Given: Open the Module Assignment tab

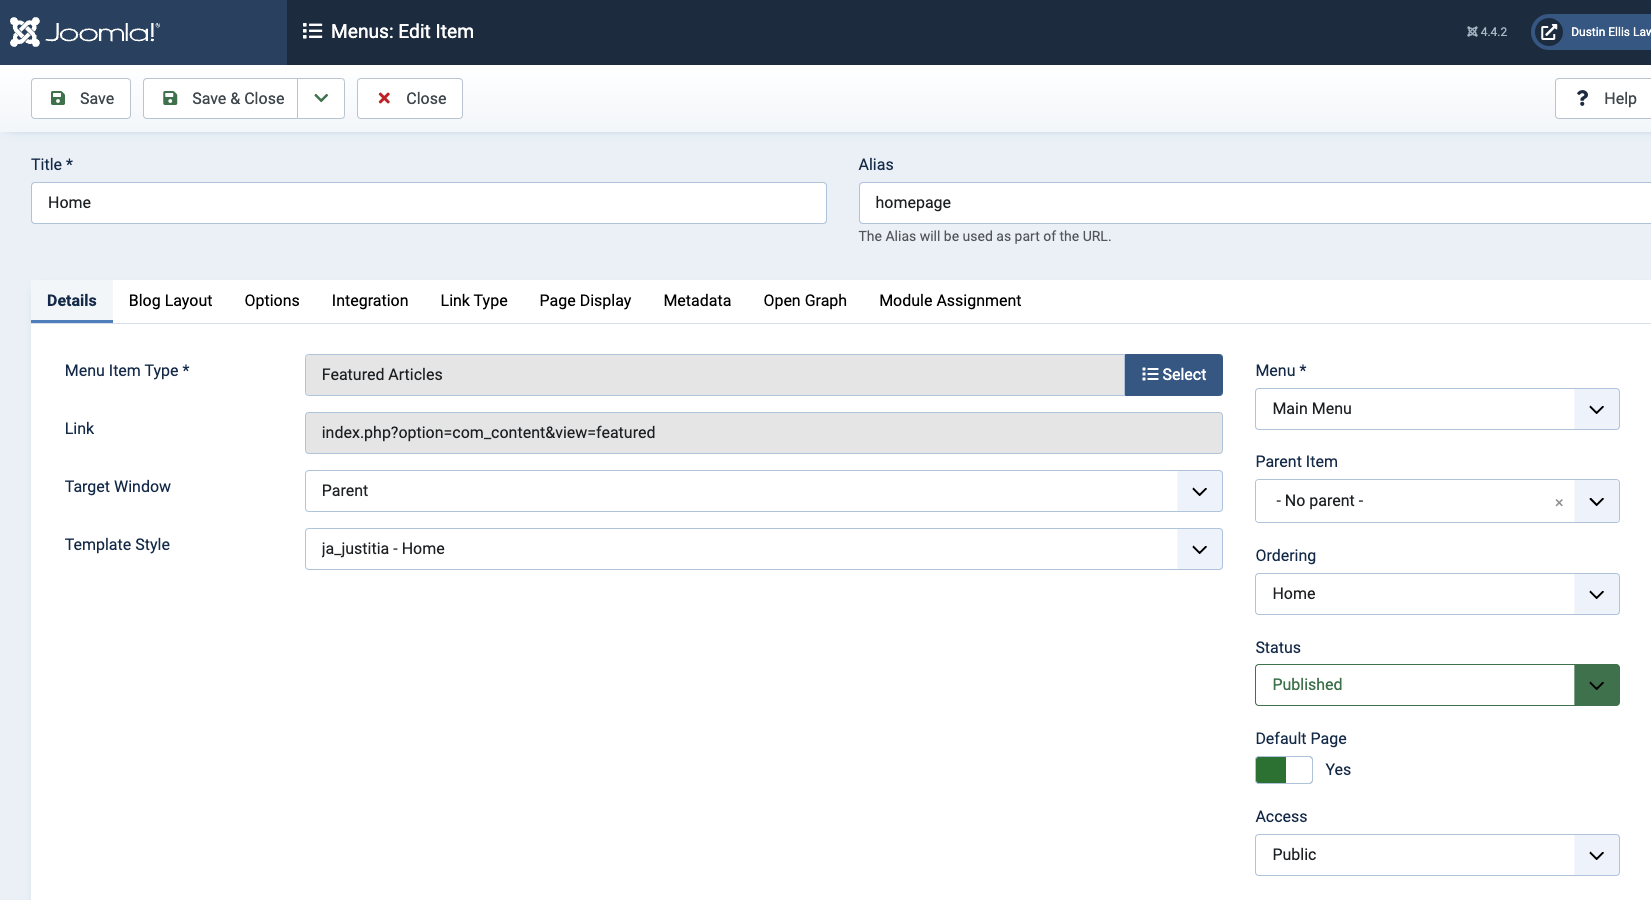Looking at the screenshot, I should (x=949, y=301).
